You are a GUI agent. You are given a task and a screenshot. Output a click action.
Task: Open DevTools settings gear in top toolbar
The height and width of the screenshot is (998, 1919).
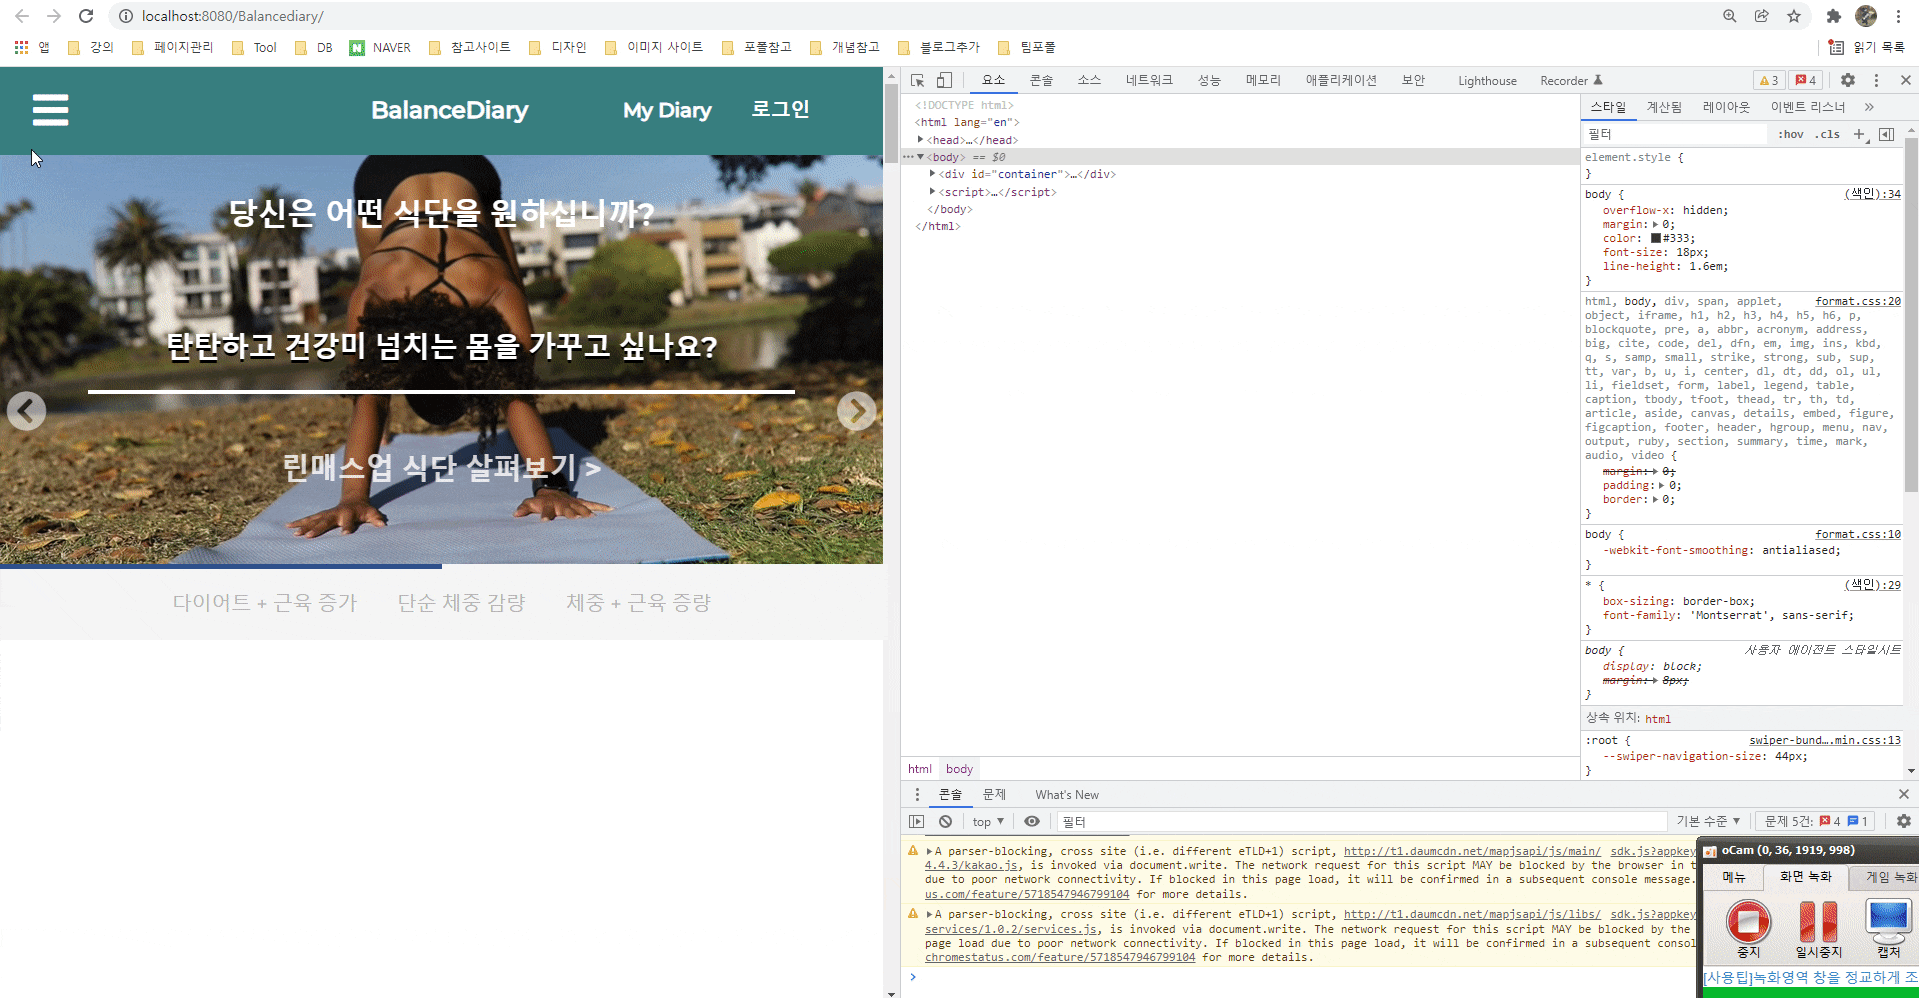(x=1848, y=80)
